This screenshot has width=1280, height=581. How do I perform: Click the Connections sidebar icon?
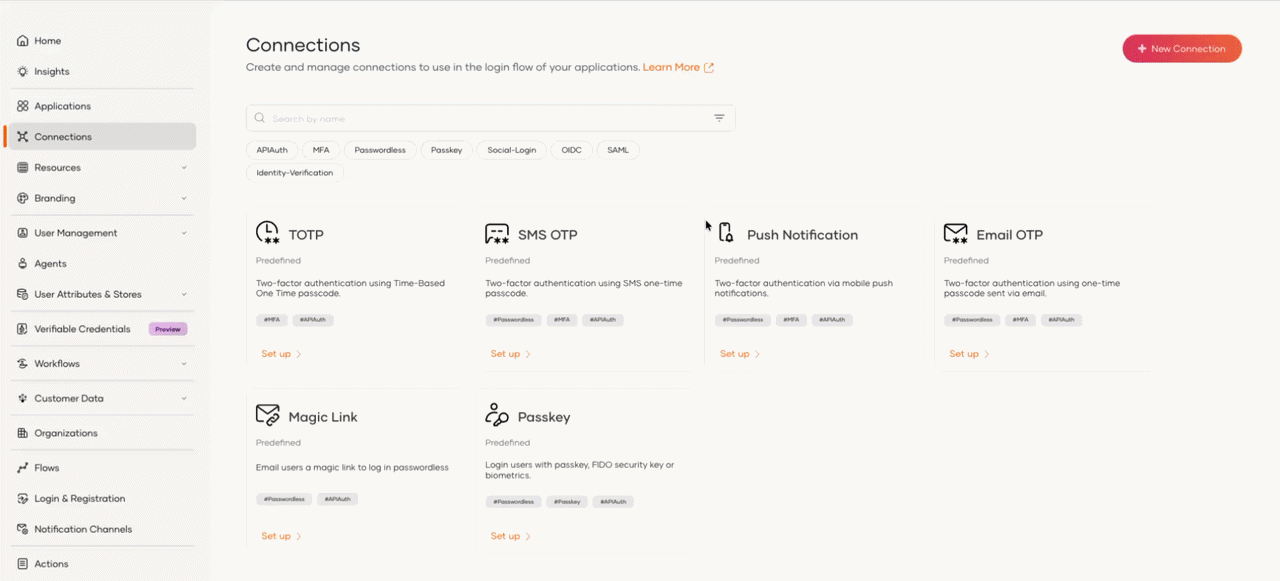pyautogui.click(x=23, y=137)
